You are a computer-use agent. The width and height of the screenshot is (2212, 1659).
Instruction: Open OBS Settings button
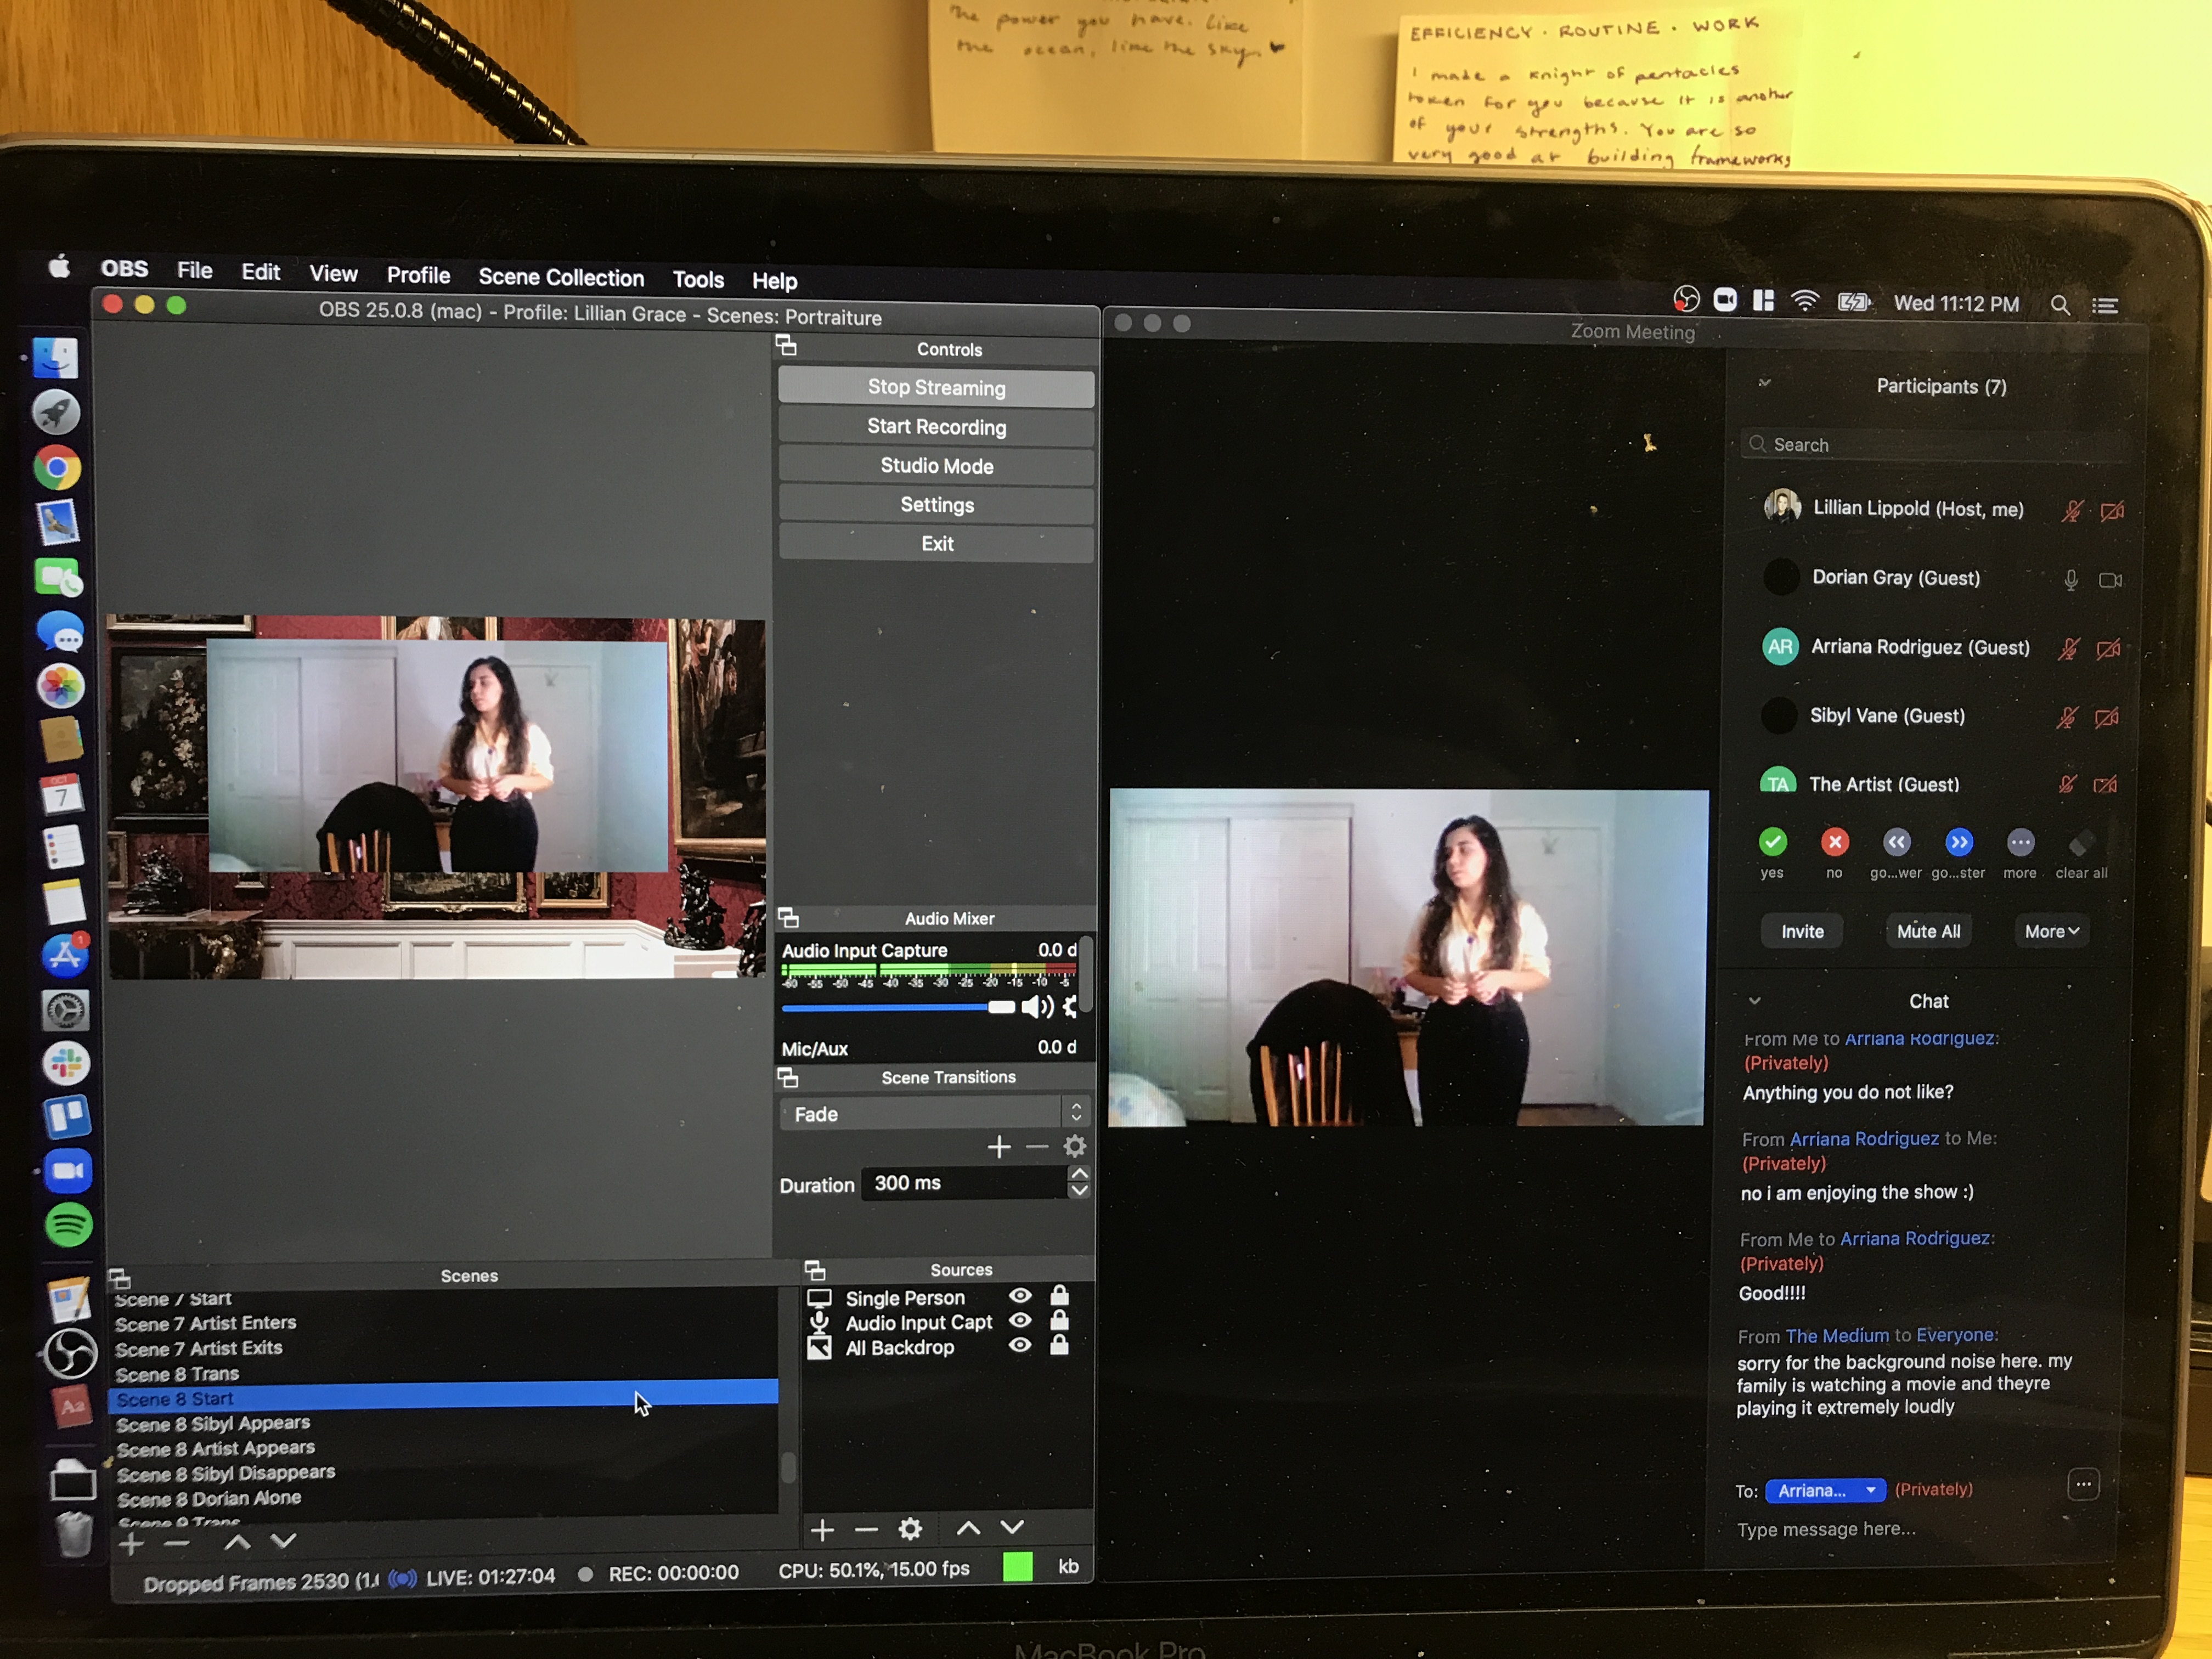coord(936,505)
